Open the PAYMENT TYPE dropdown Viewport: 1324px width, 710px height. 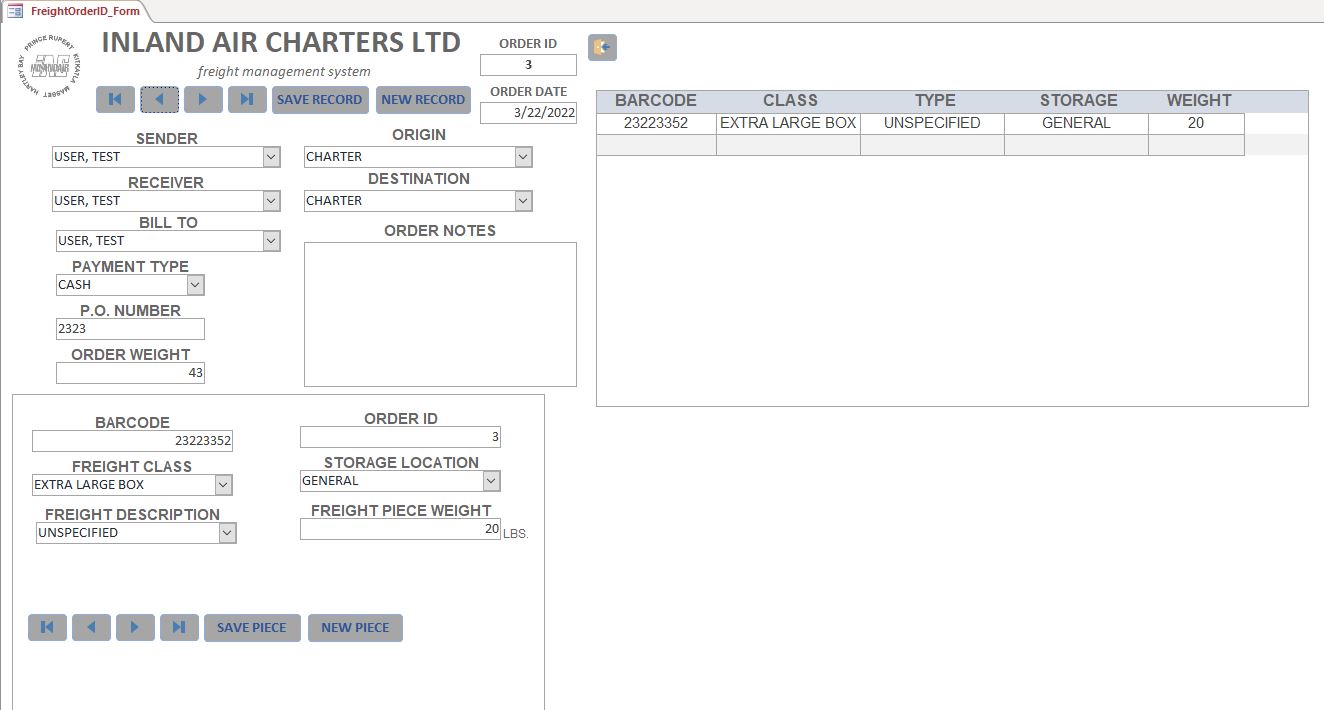pos(195,285)
